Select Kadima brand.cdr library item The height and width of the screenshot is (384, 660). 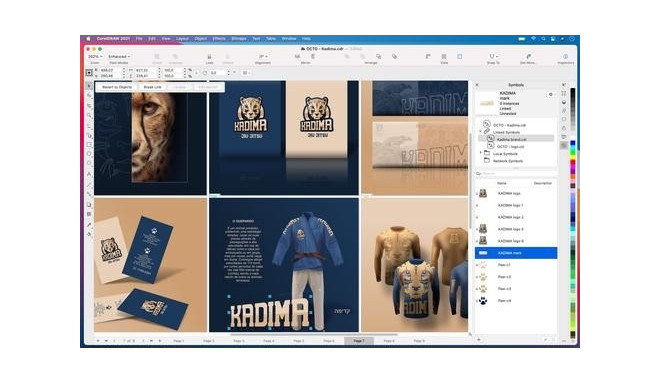pyautogui.click(x=516, y=139)
